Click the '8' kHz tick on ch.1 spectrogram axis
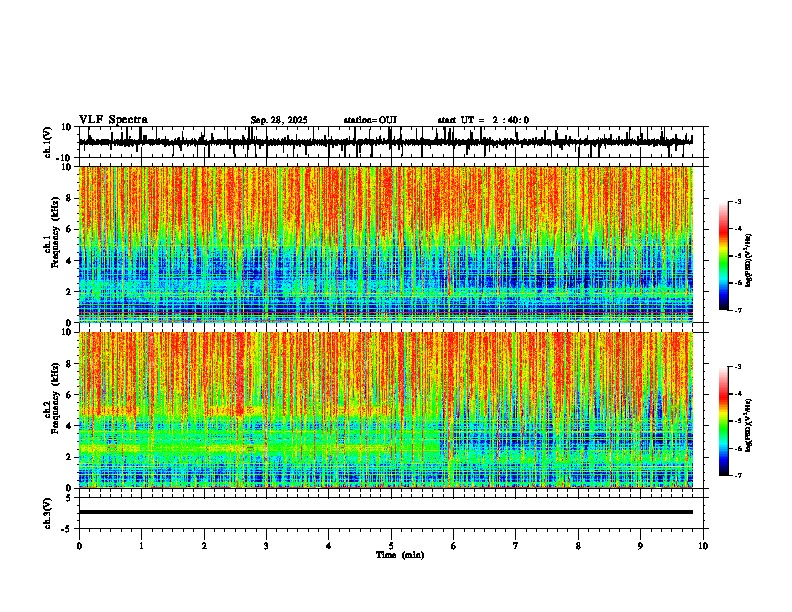Screen dimensions: 792x612 (70, 198)
